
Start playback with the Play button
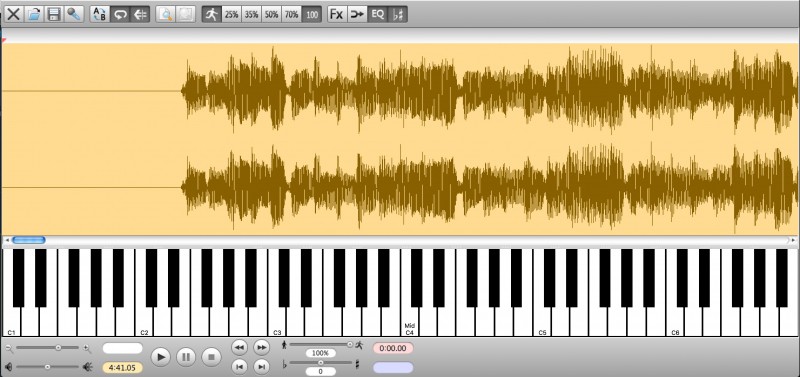pos(161,357)
